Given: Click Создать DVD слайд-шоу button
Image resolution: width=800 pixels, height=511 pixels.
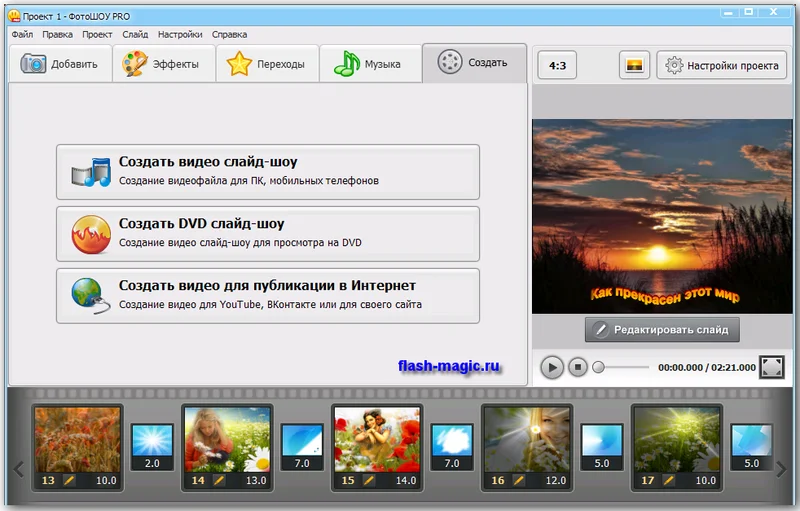Looking at the screenshot, I should tap(268, 233).
